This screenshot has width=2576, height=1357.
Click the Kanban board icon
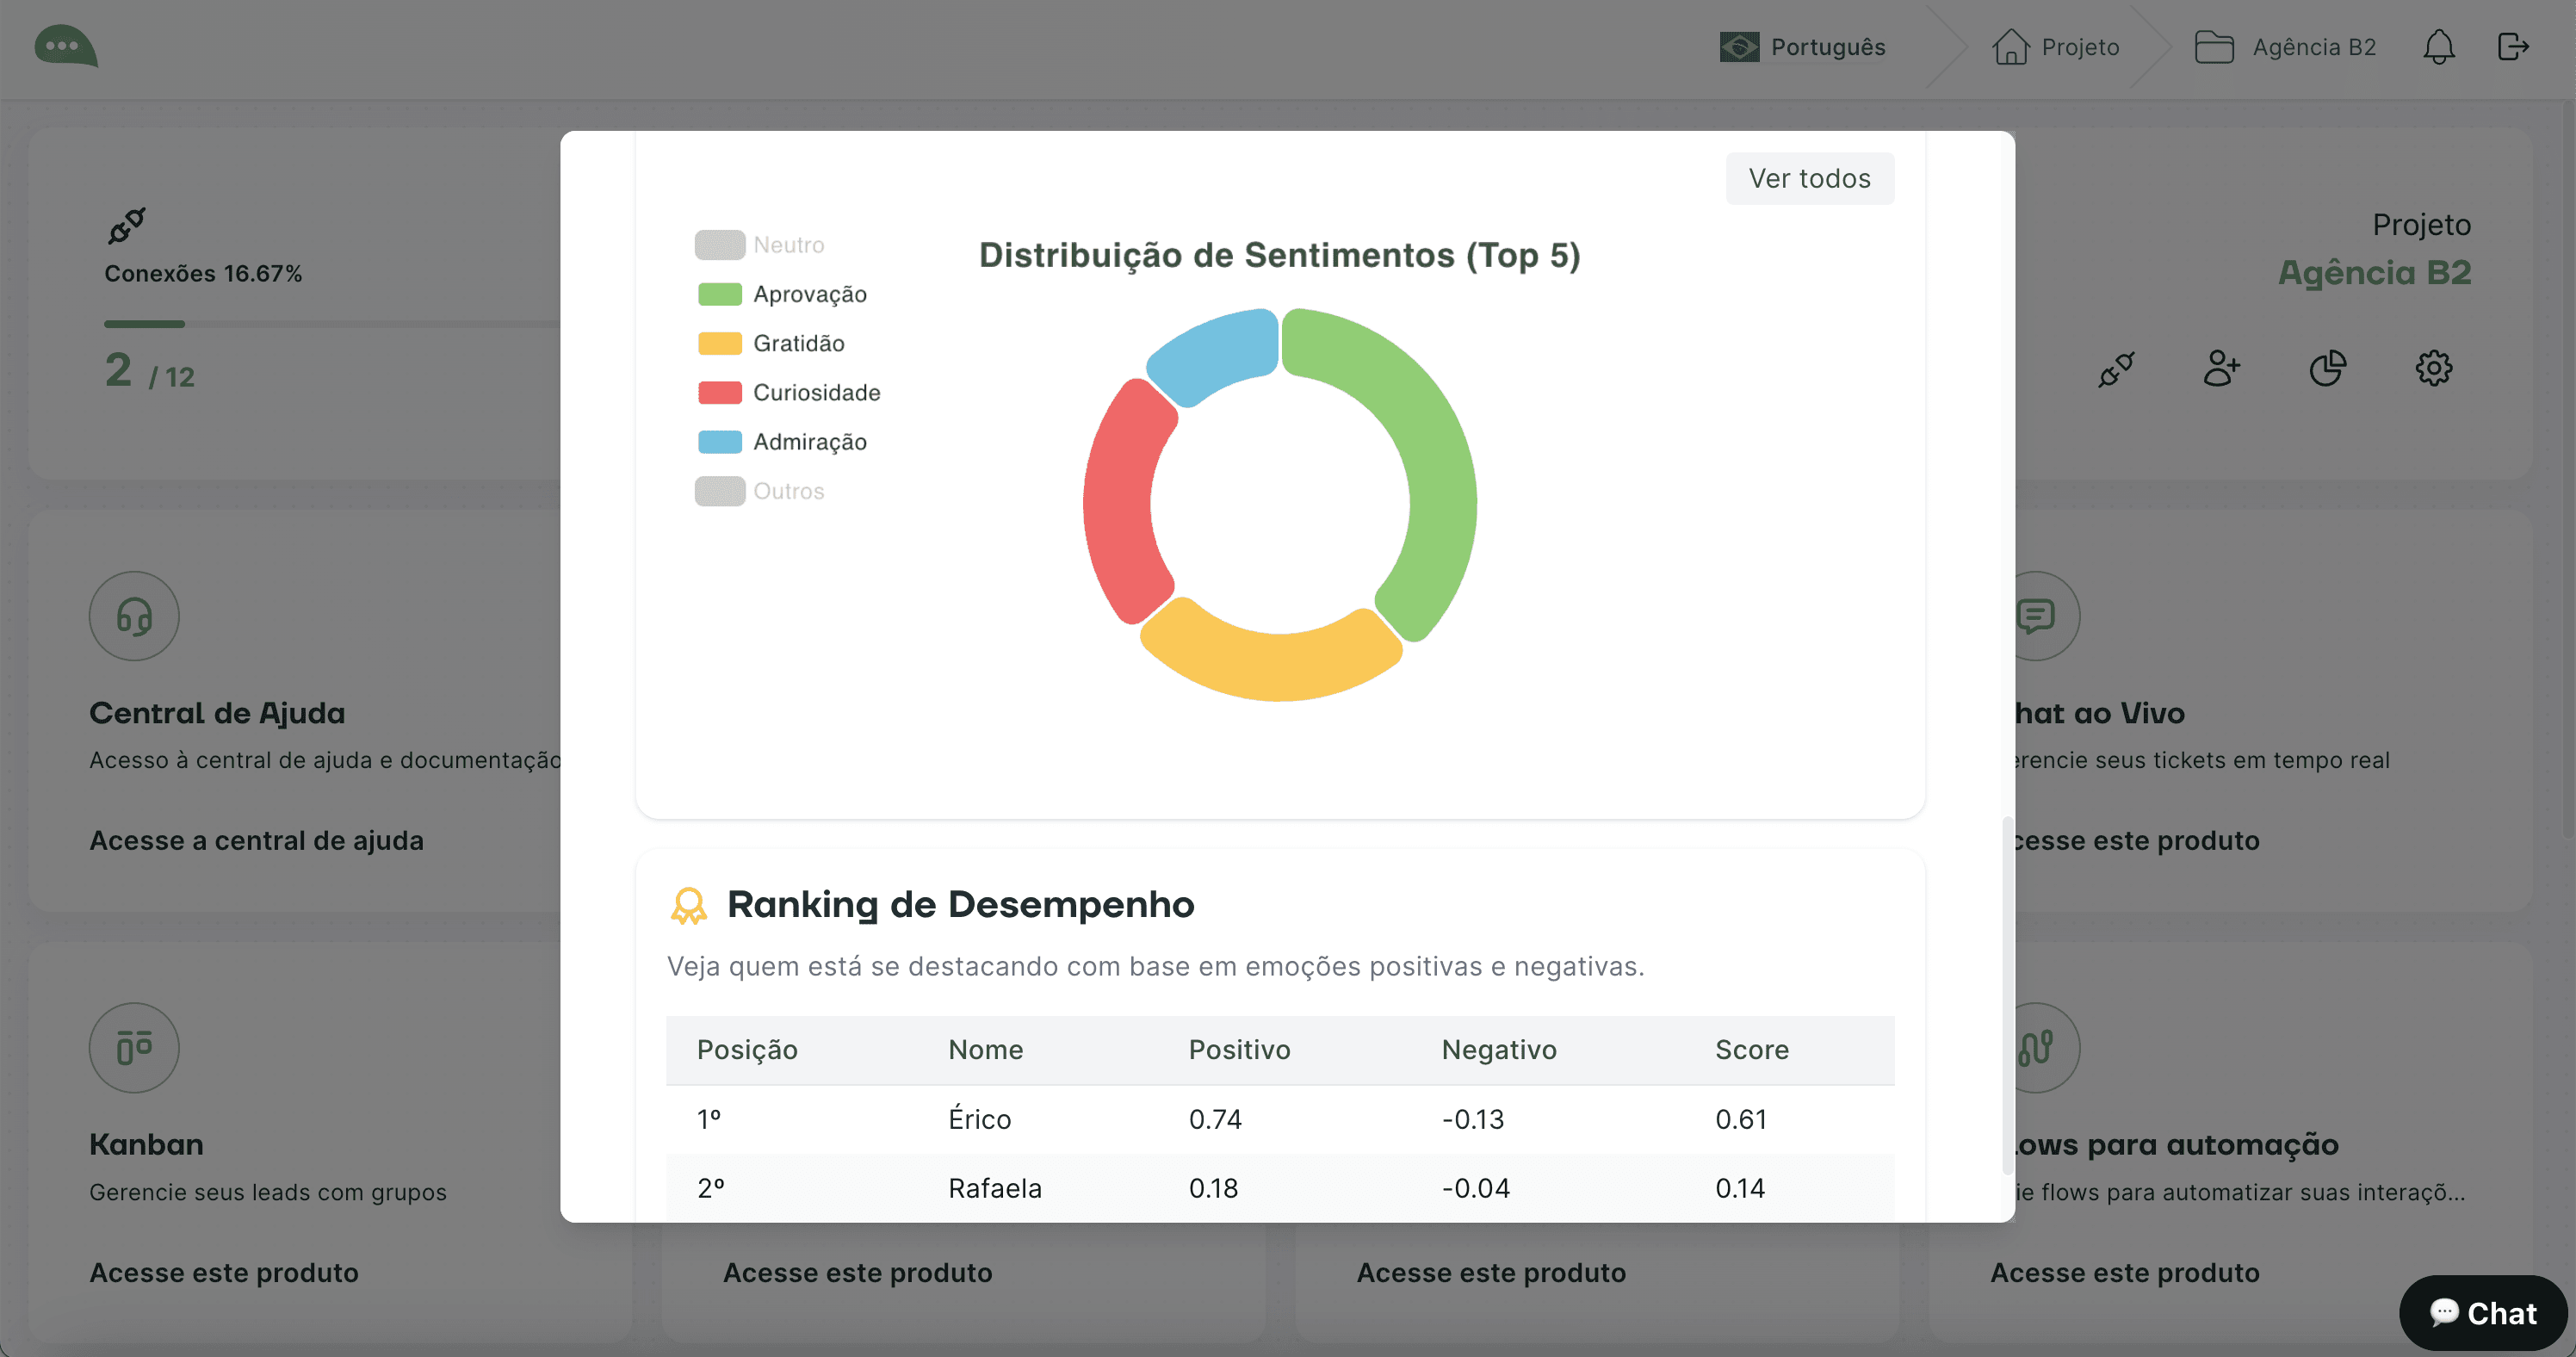(x=134, y=1047)
